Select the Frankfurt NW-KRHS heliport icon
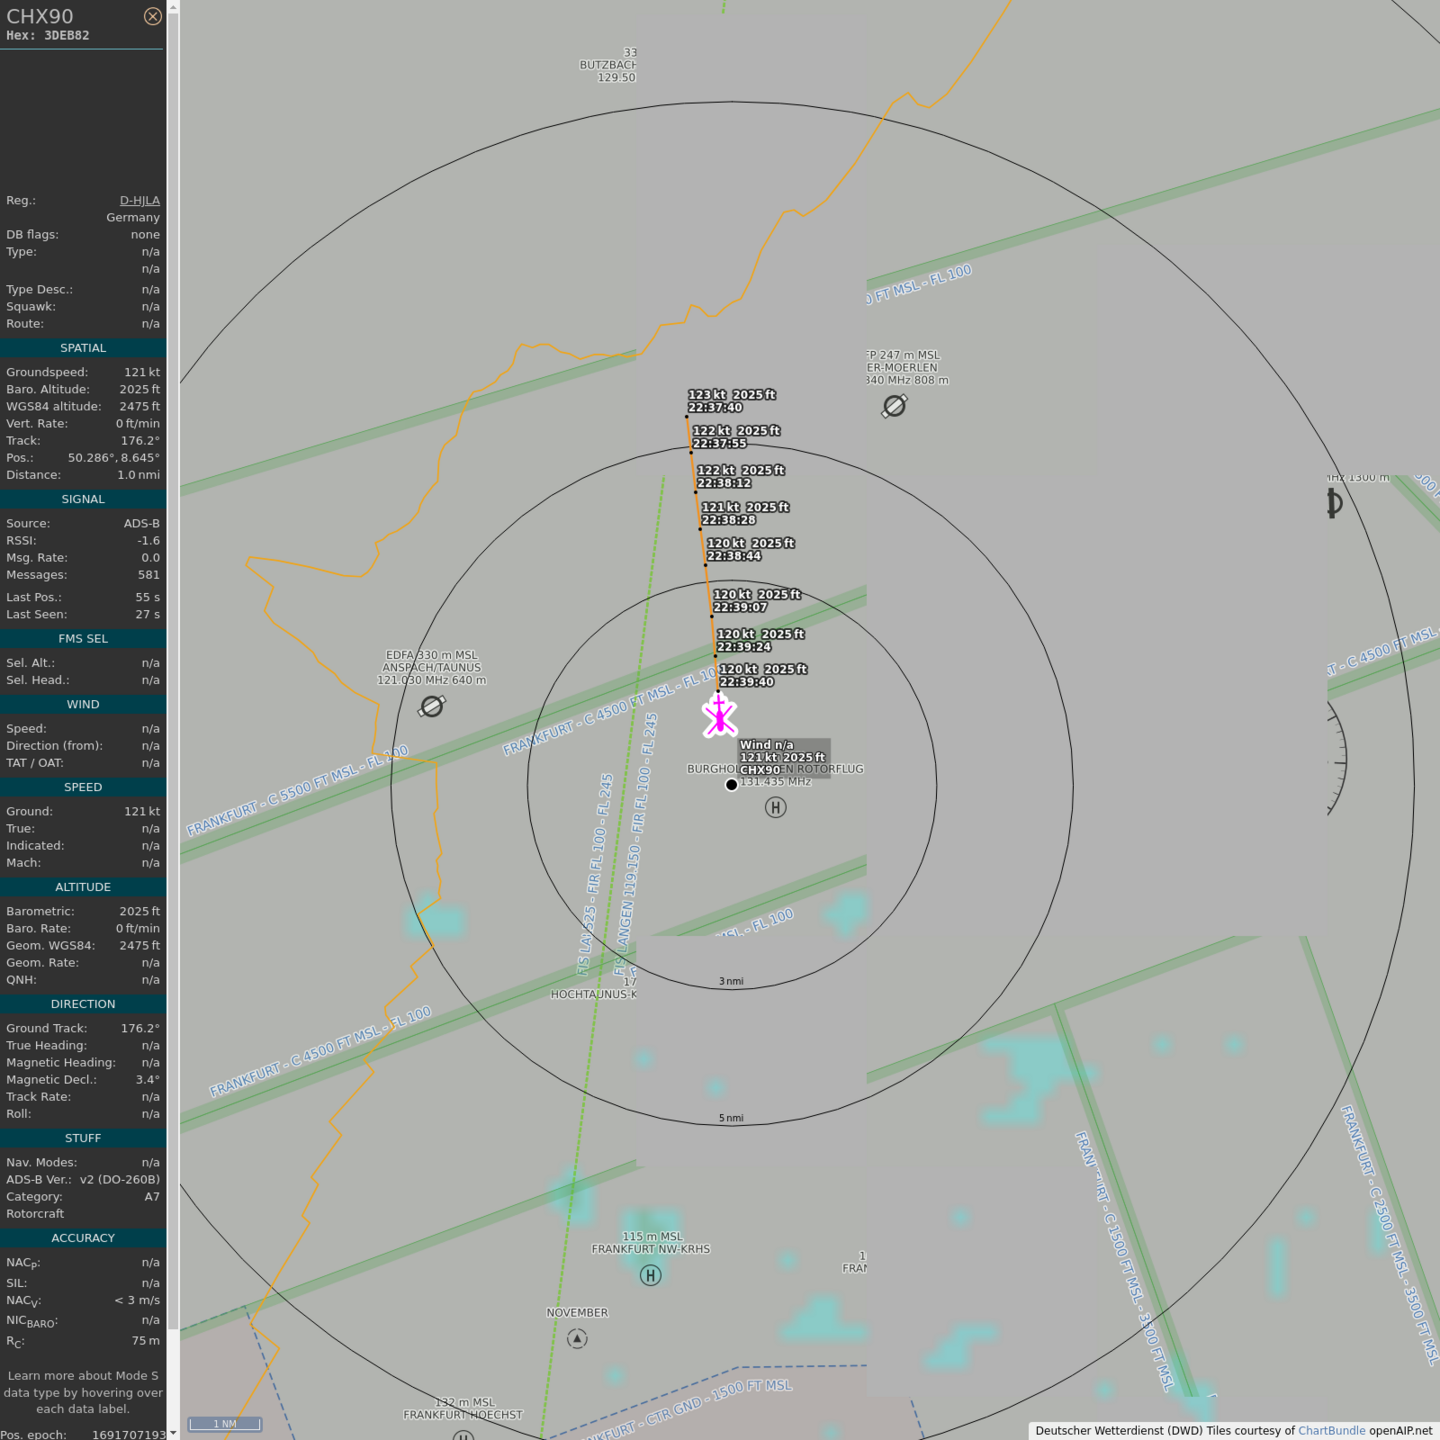The height and width of the screenshot is (1440, 1440). click(650, 1275)
